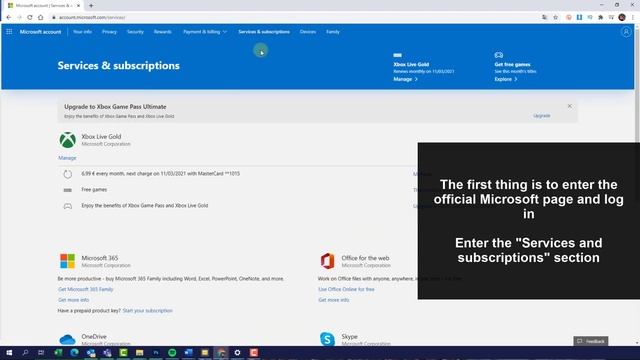Click the 'Free games' row text

(x=94, y=190)
